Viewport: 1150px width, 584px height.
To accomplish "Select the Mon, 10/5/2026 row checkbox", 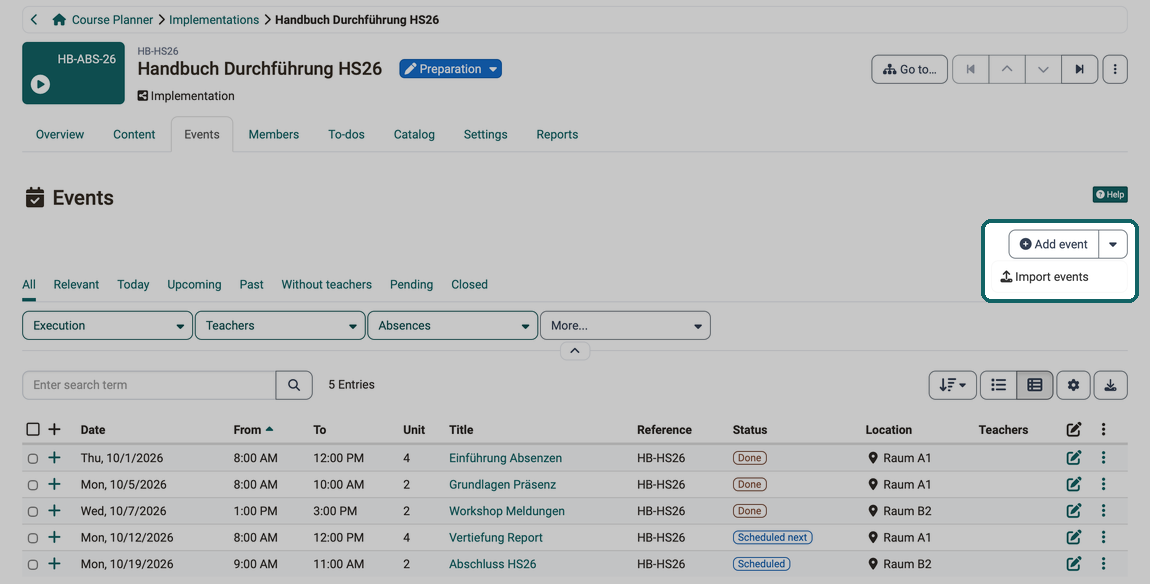I will click(x=32, y=485).
